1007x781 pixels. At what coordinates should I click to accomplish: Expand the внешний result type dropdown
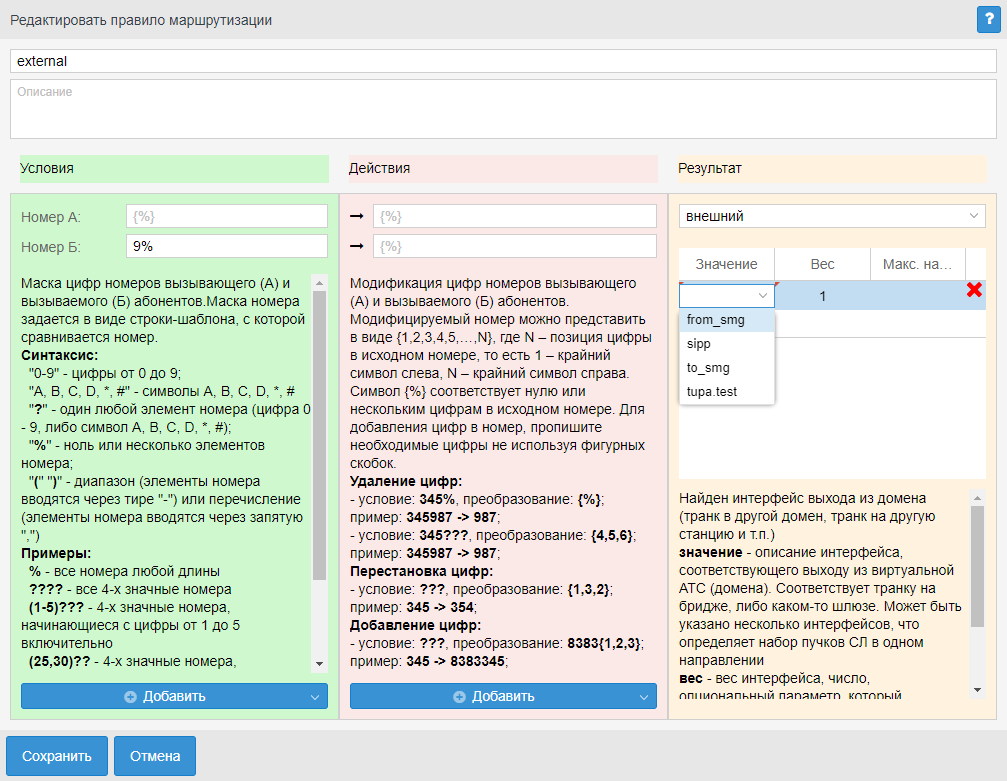tap(832, 216)
